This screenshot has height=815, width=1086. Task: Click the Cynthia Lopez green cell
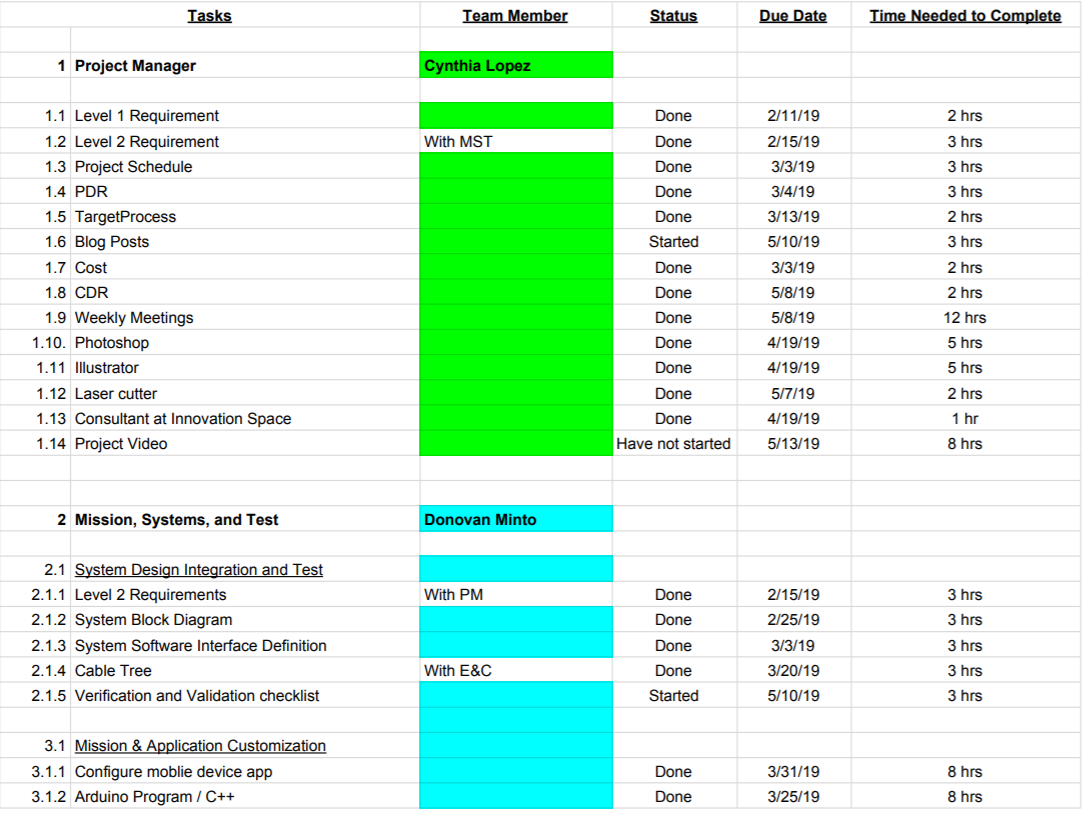[x=516, y=65]
